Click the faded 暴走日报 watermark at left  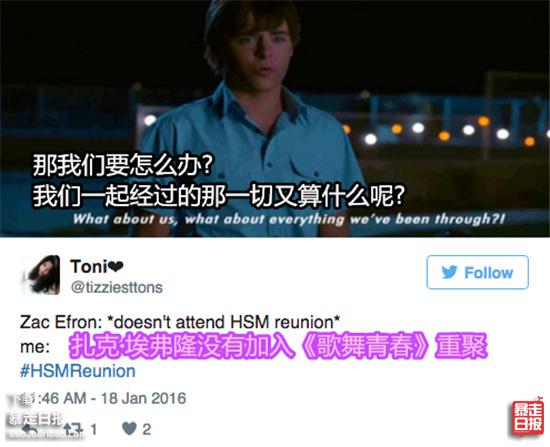tap(35, 419)
